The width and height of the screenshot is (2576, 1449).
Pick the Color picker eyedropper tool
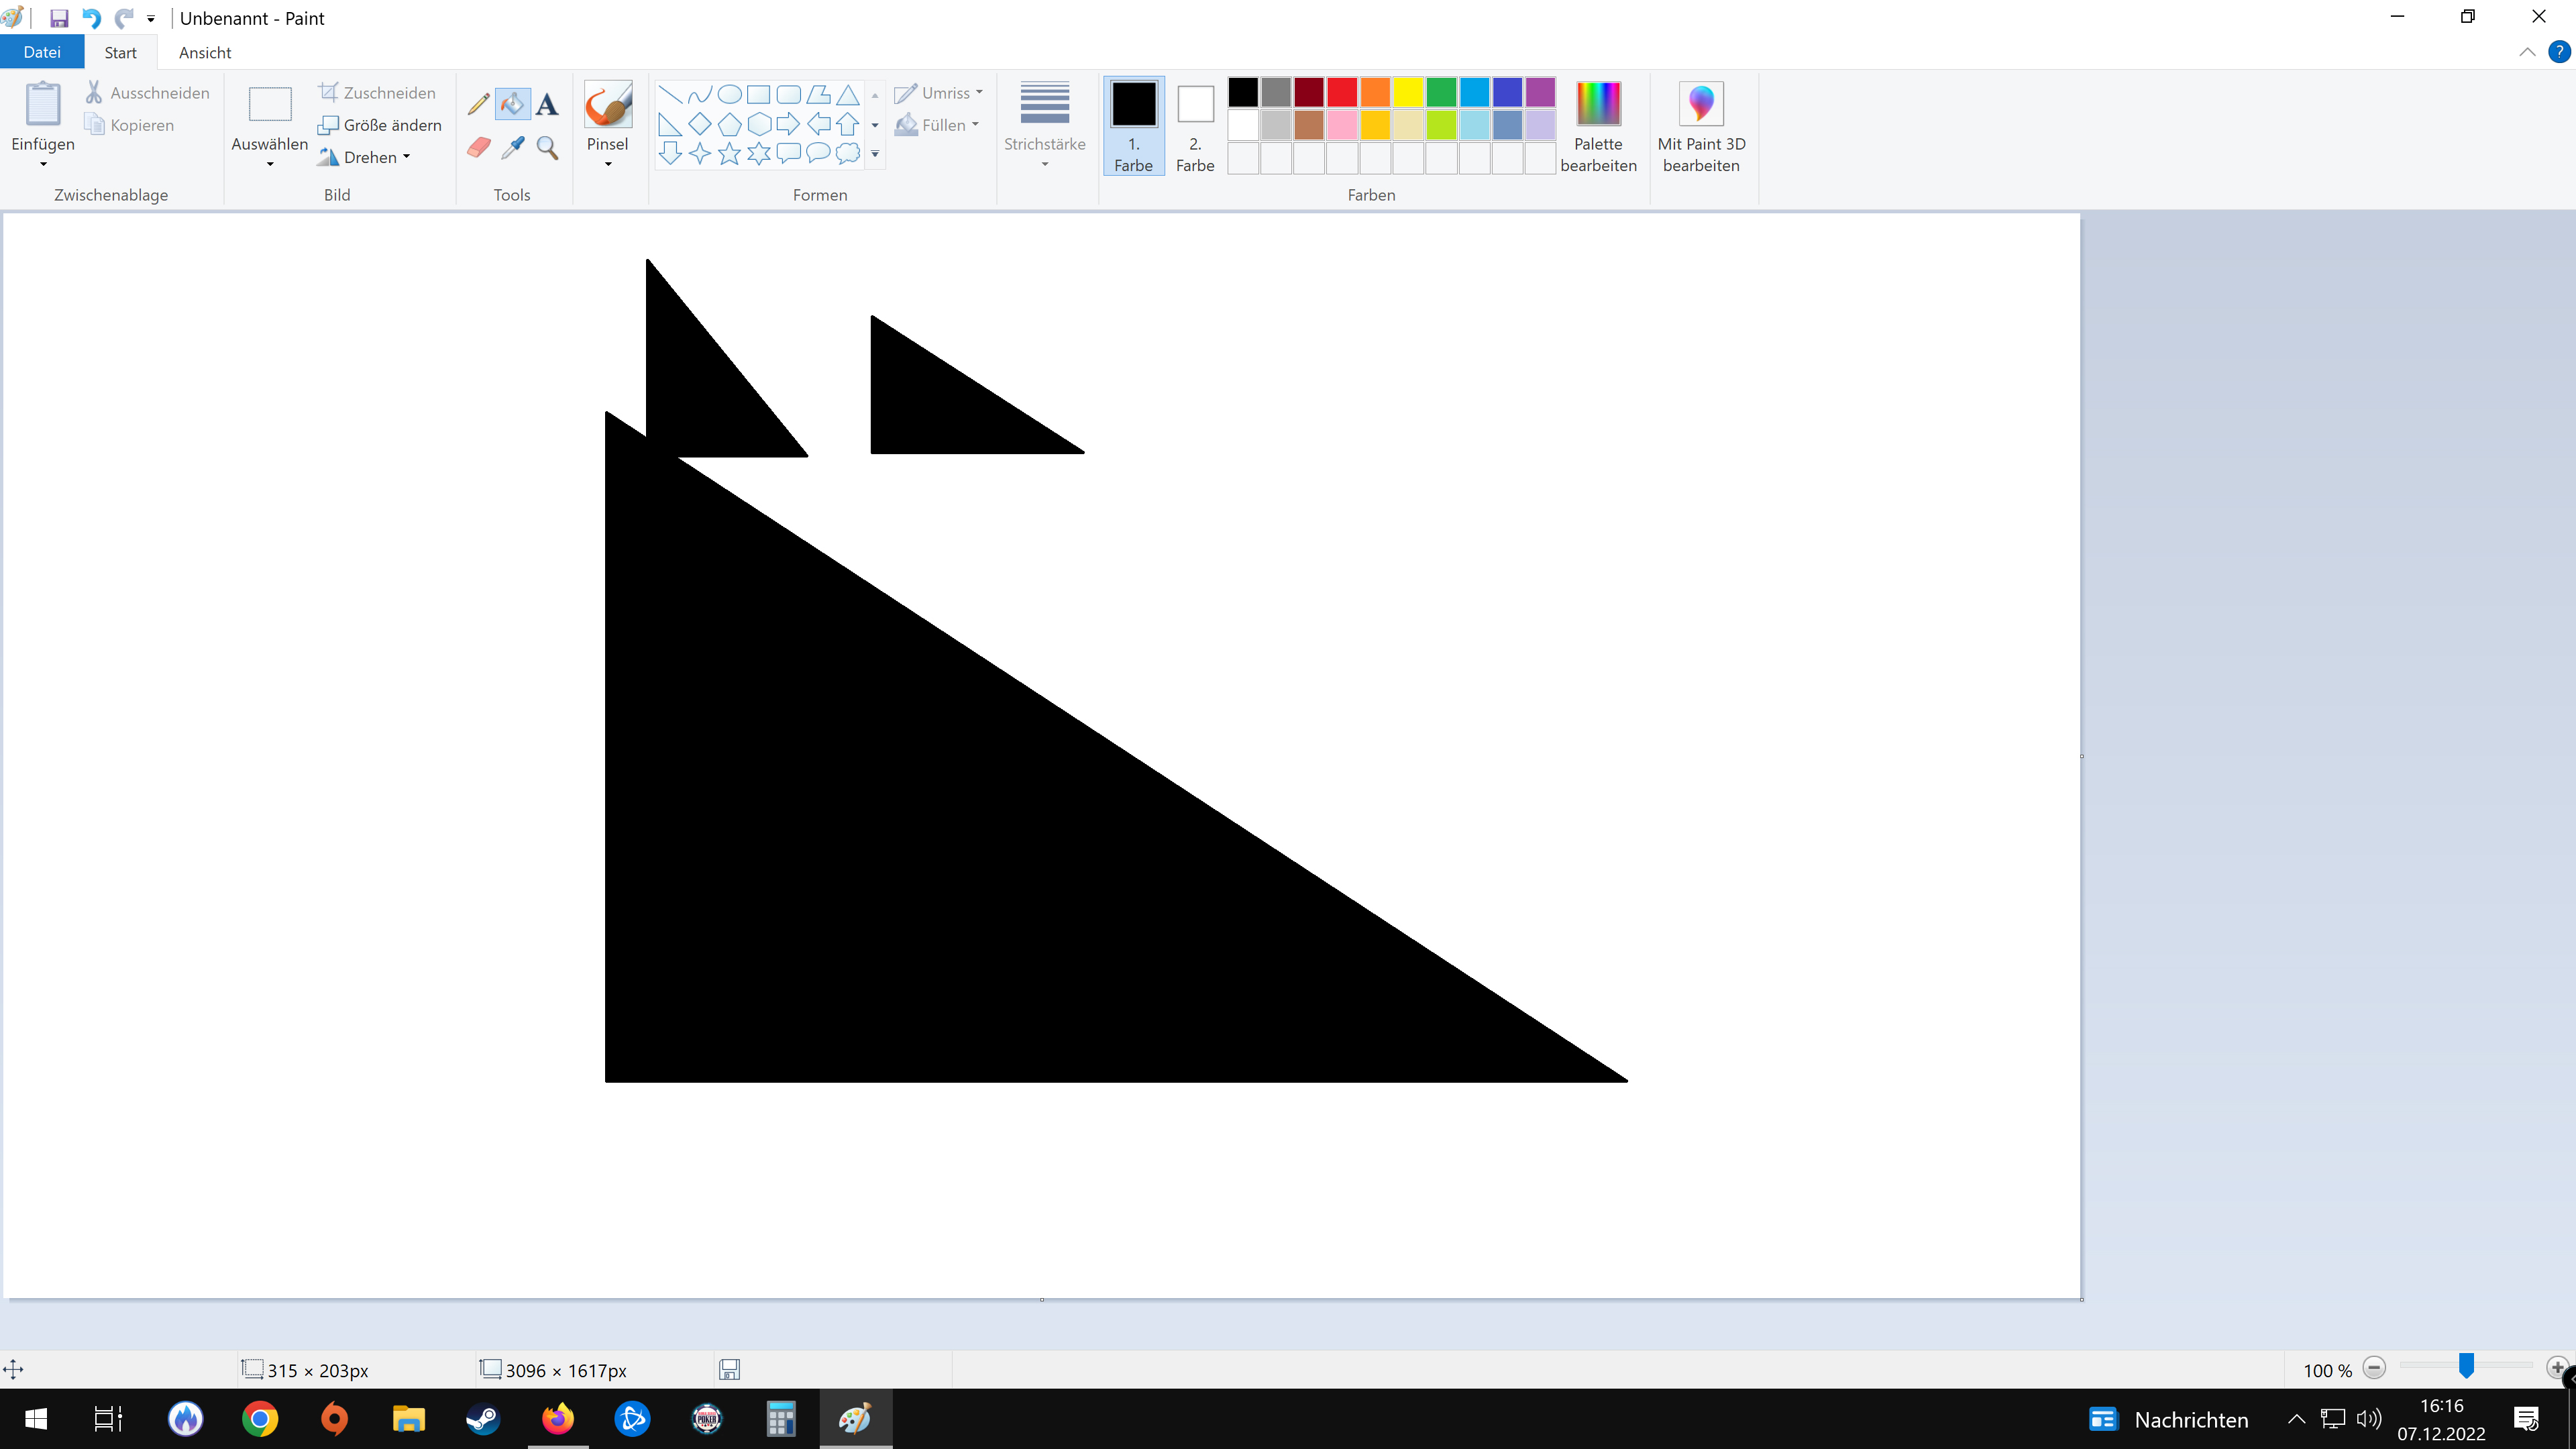click(x=513, y=148)
